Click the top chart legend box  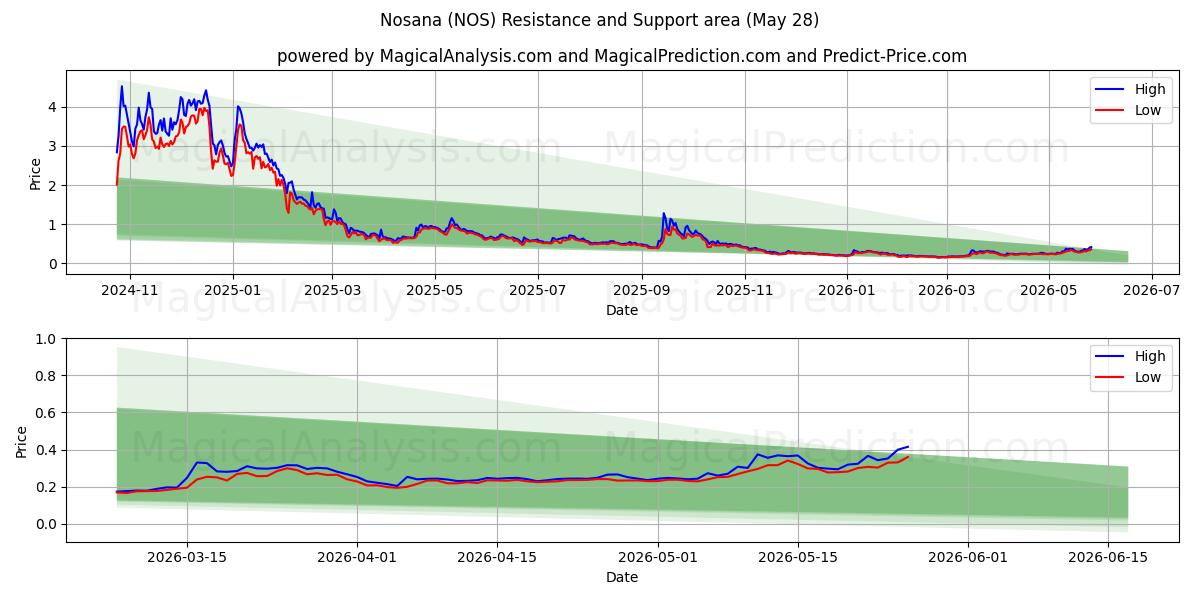[1129, 100]
